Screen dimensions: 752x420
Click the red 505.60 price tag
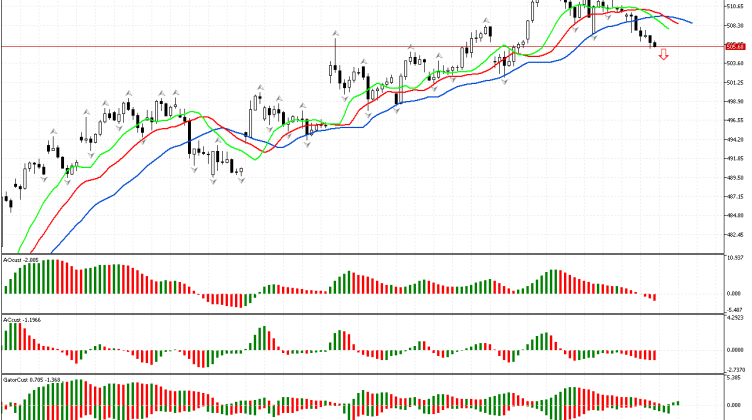point(736,46)
